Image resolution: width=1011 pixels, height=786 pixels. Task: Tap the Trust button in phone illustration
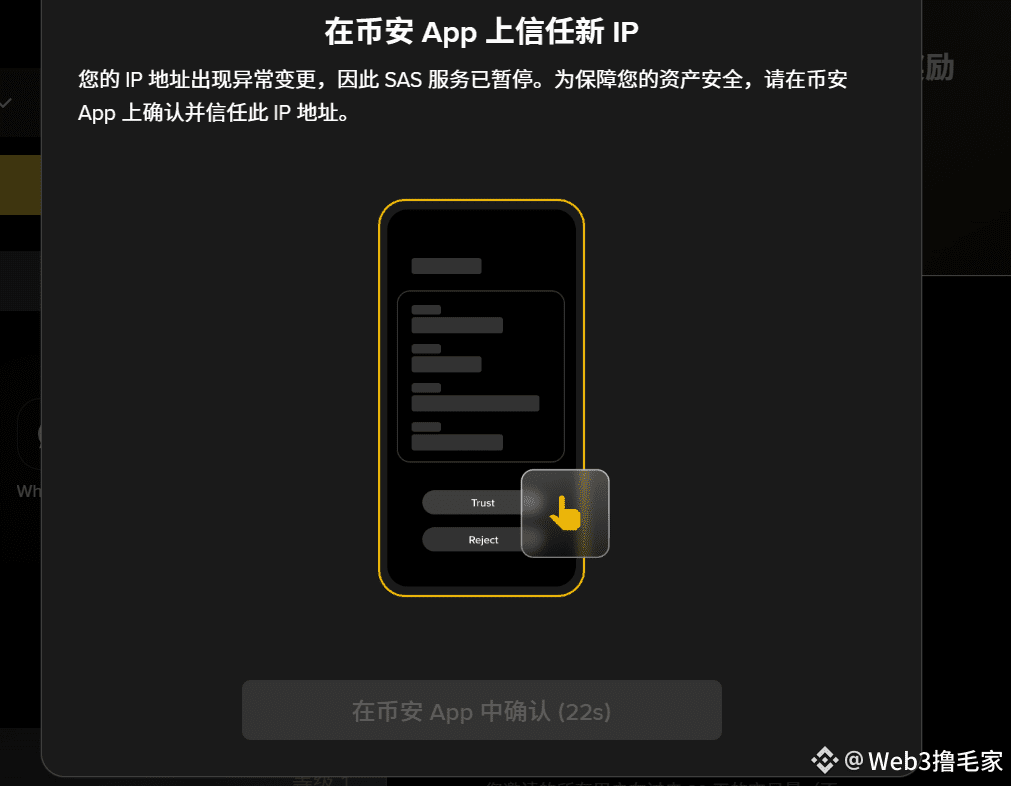point(482,502)
